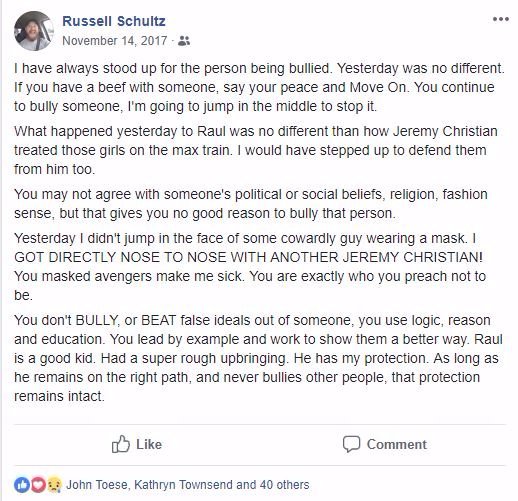This screenshot has height=501, width=518.
Task: Click the blue Like reaction icon
Action: (x=21, y=485)
